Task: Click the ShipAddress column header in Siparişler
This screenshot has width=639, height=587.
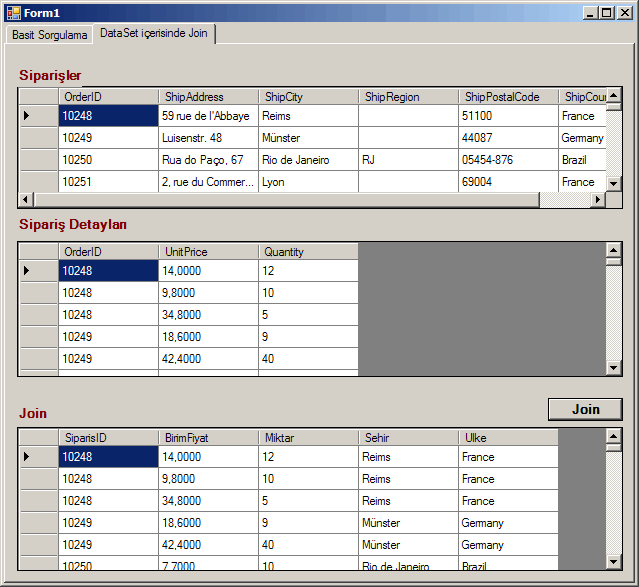Action: point(208,97)
